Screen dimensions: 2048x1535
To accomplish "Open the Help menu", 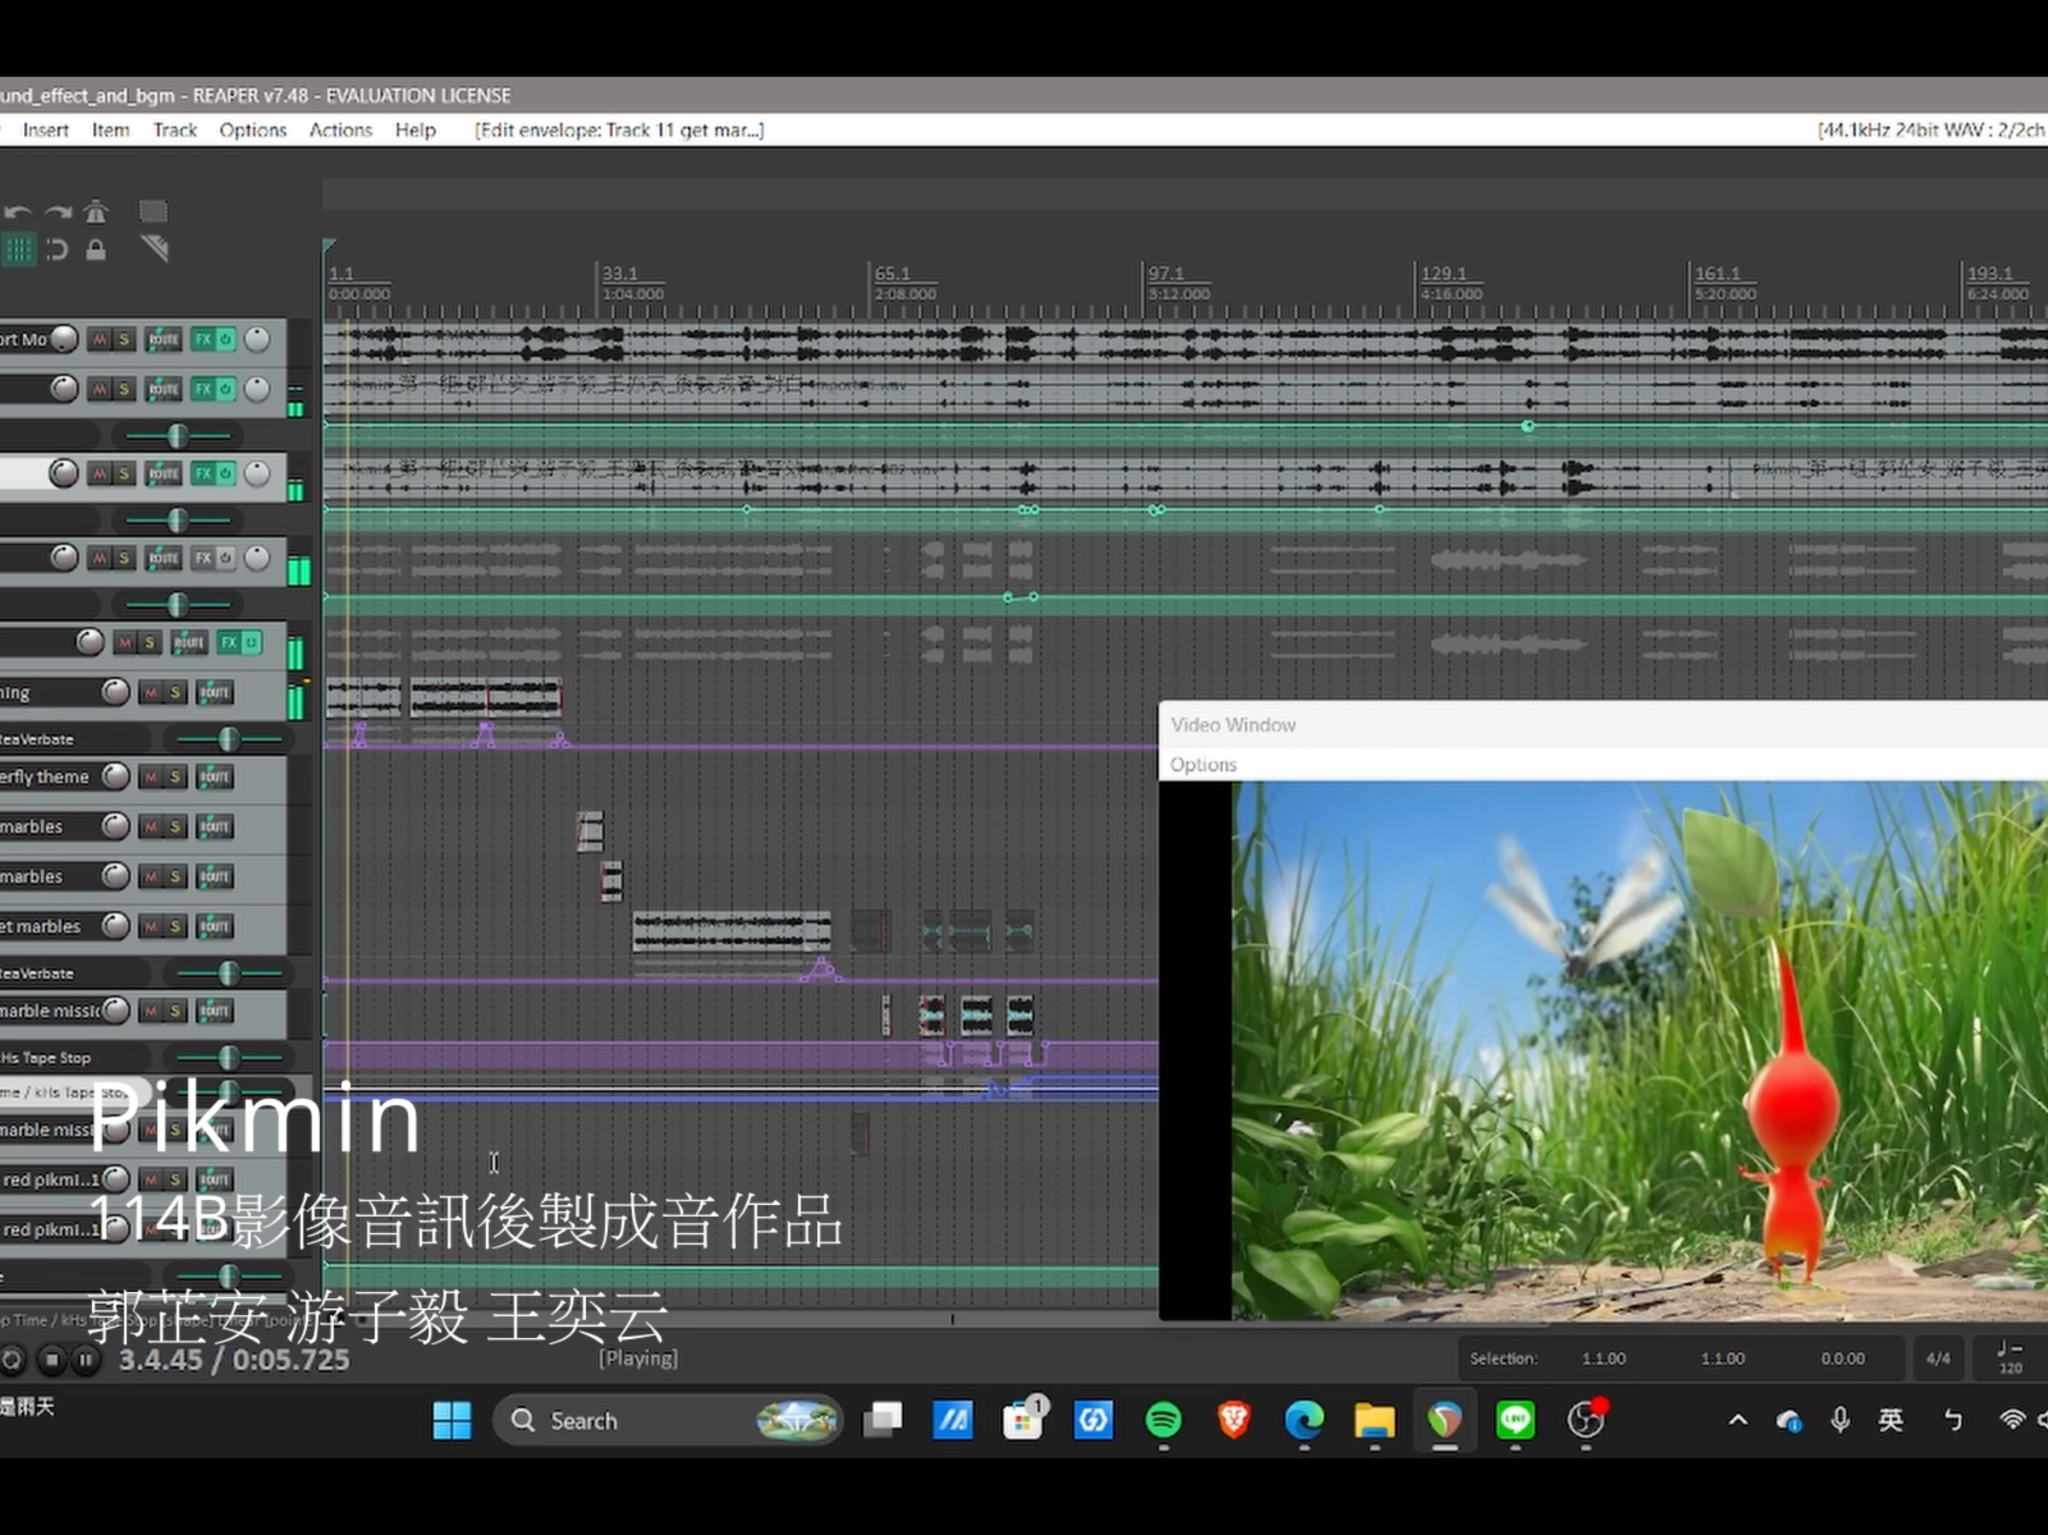I will (415, 130).
